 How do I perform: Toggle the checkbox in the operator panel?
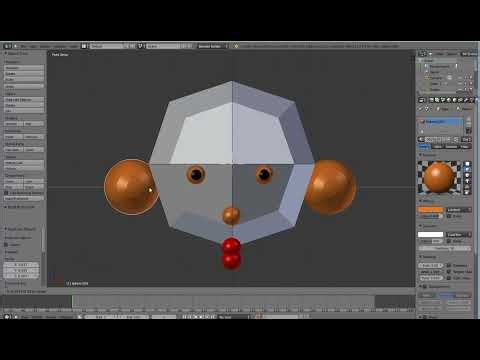[x=6, y=244]
